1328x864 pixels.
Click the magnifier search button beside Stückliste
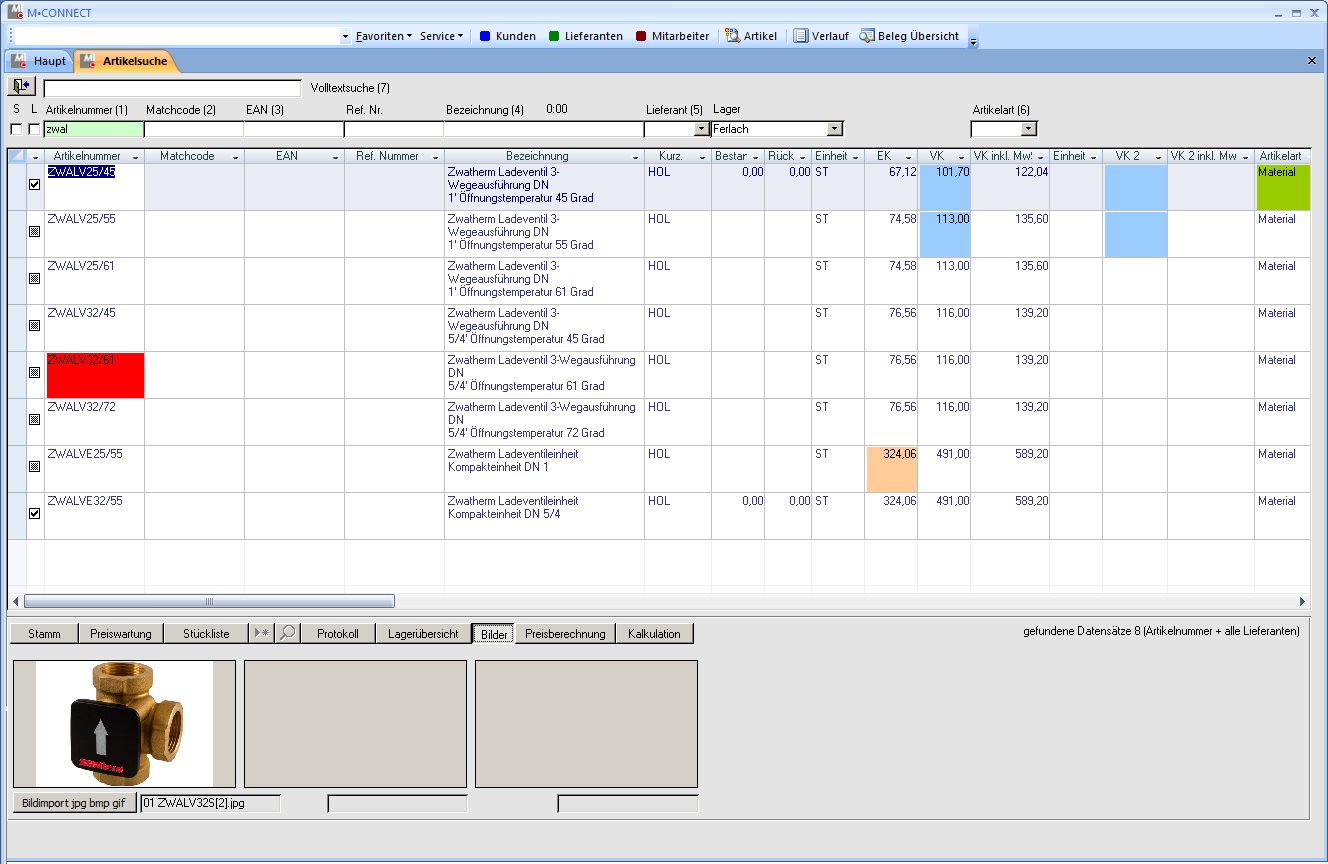tap(287, 633)
